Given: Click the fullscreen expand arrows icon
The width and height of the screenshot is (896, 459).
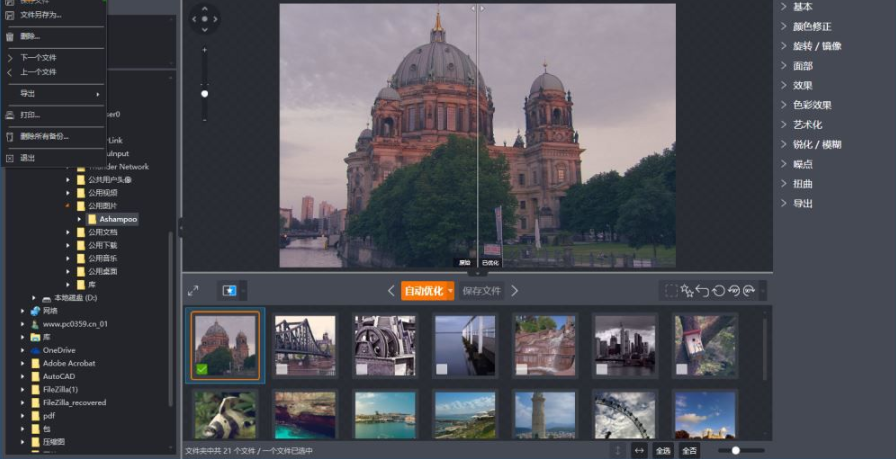Looking at the screenshot, I should pos(193,291).
